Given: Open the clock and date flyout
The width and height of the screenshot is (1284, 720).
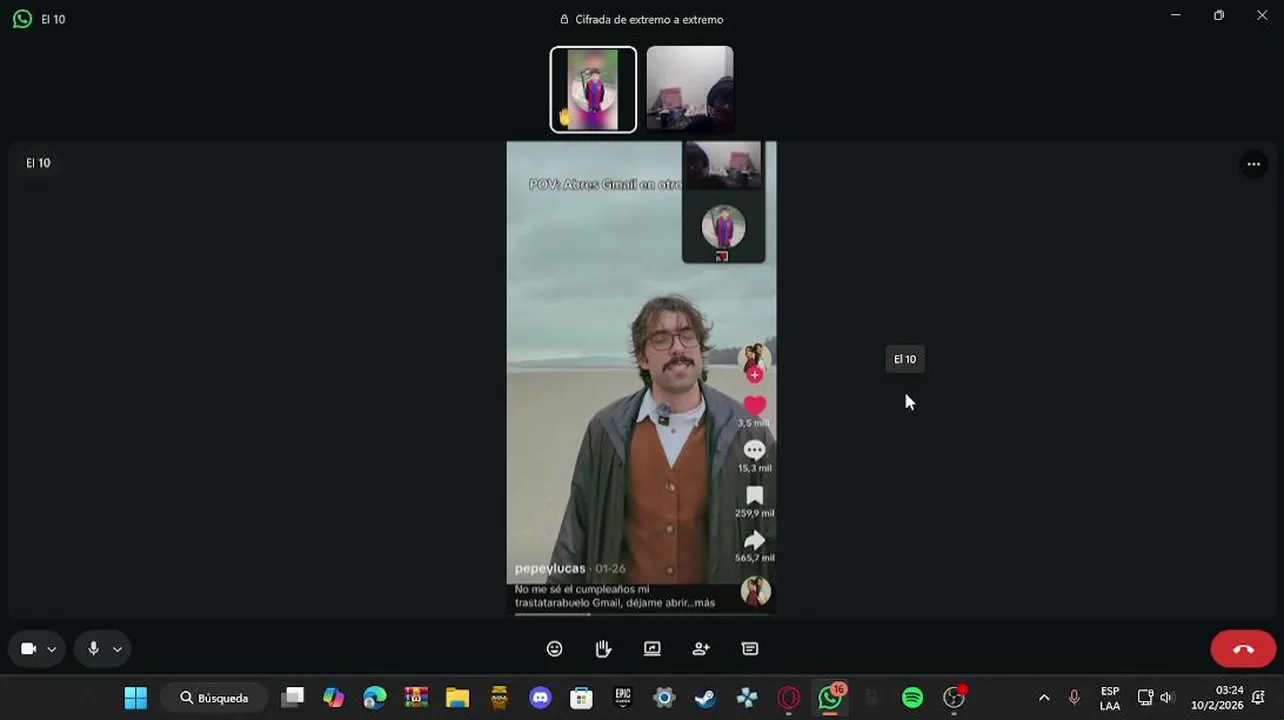Looking at the screenshot, I should (1217, 698).
